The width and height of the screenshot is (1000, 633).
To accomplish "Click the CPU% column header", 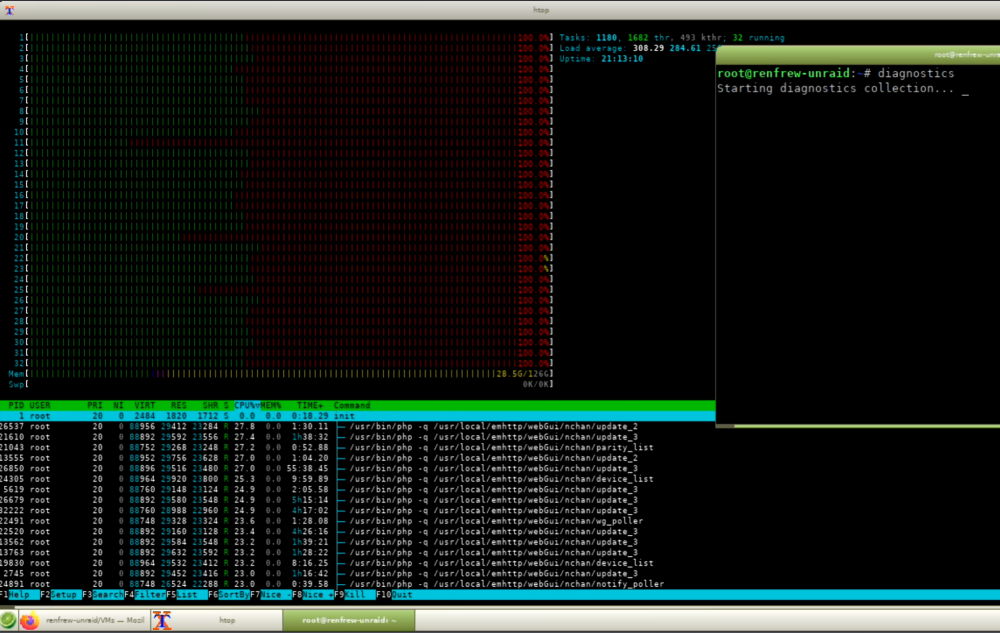I will coord(247,405).
